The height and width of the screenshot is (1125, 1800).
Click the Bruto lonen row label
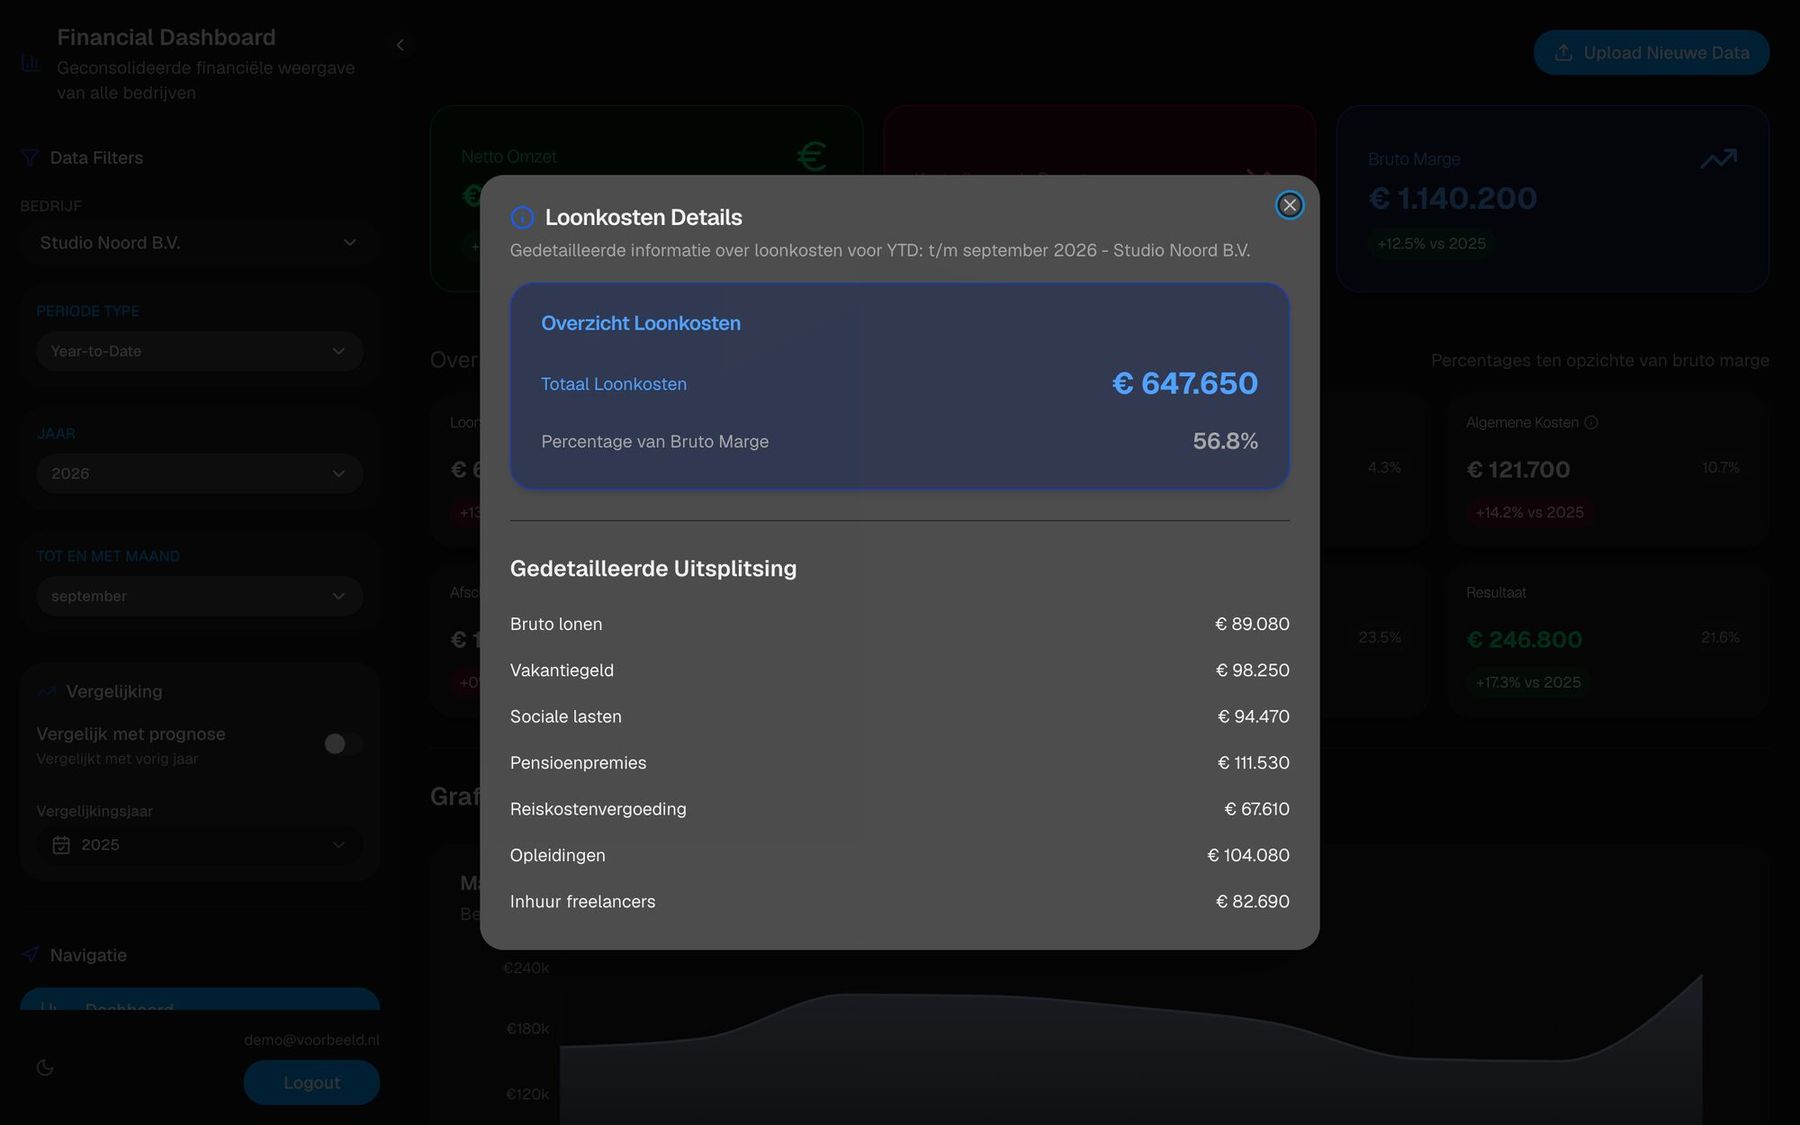click(556, 624)
